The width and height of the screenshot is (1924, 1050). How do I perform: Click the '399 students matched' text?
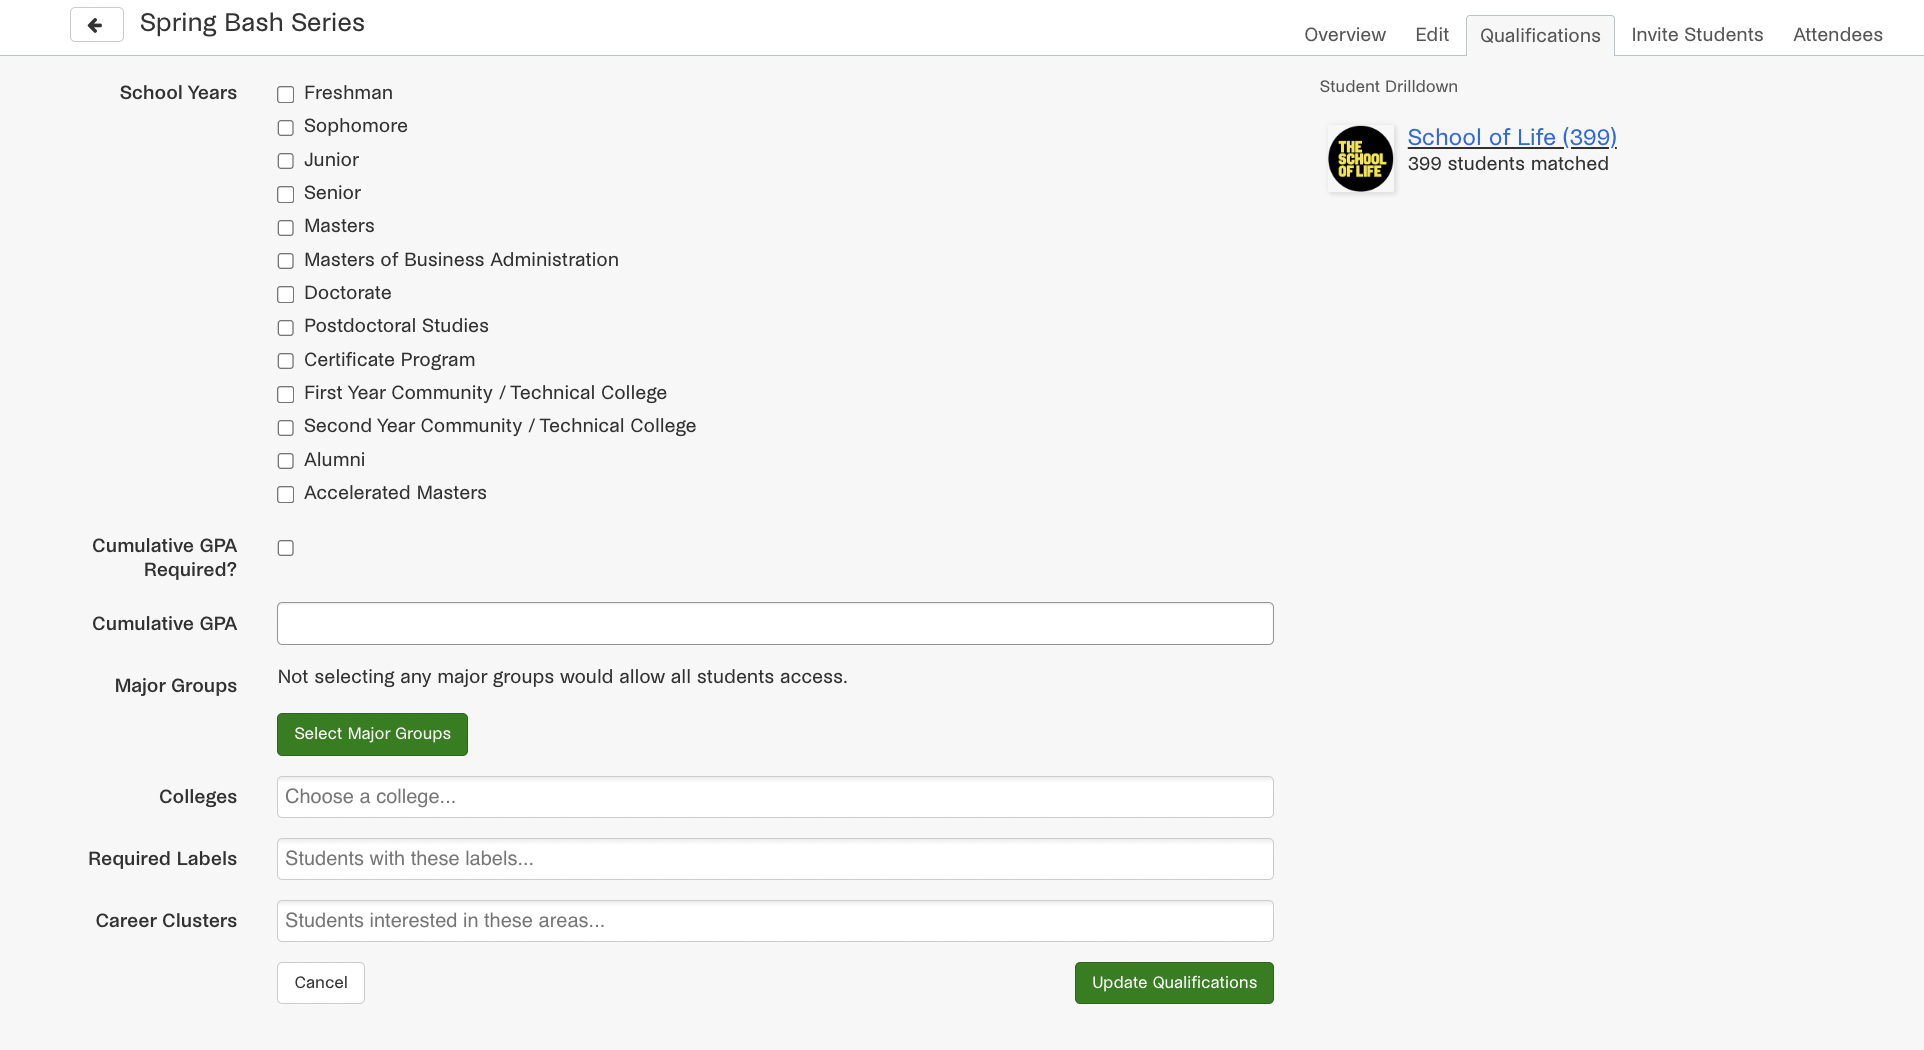[x=1508, y=164]
